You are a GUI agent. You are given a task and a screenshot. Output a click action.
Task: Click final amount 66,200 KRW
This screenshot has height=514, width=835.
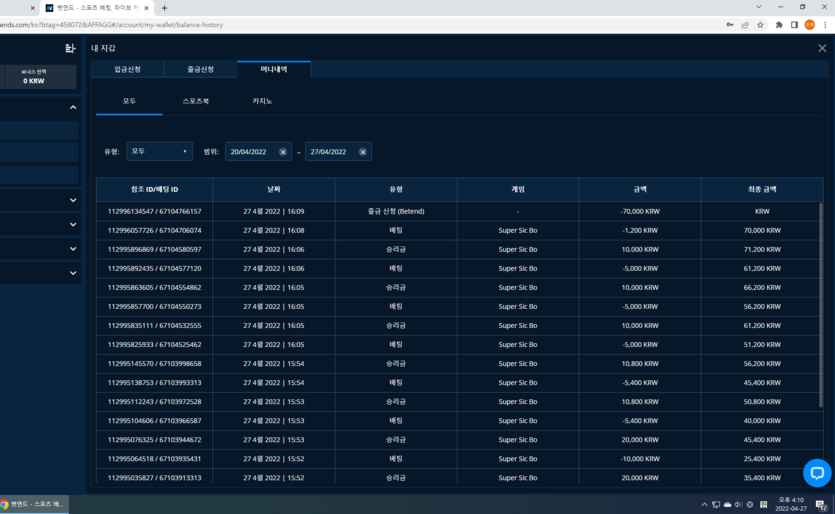point(762,288)
